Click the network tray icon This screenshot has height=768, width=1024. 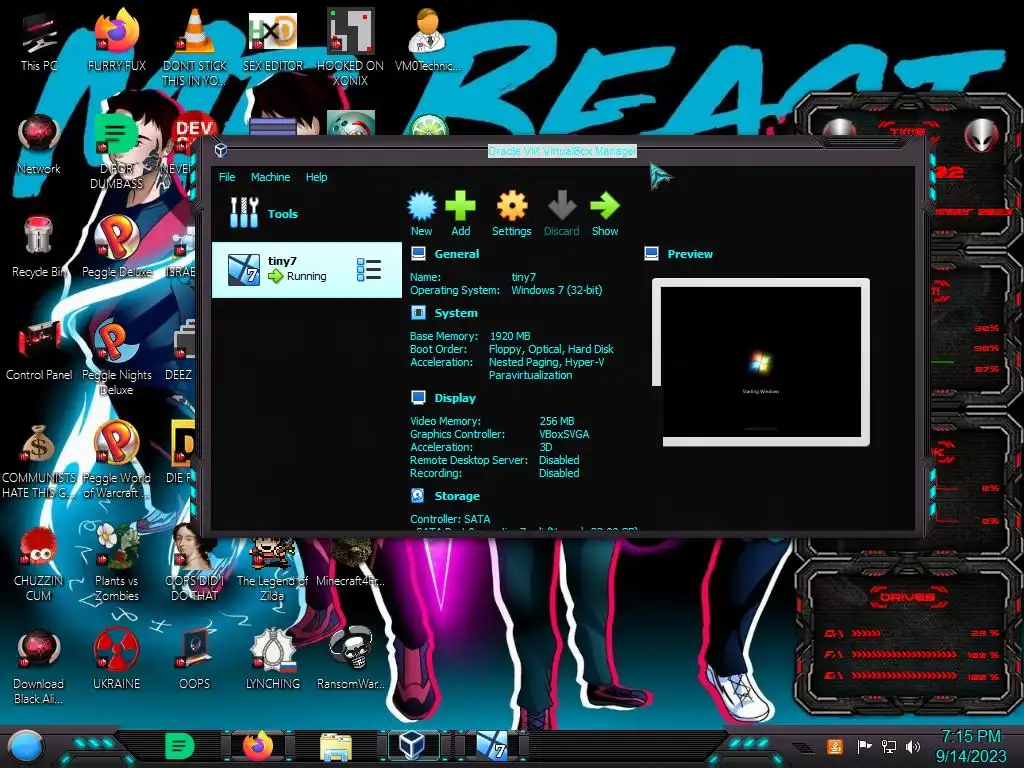[x=889, y=746]
